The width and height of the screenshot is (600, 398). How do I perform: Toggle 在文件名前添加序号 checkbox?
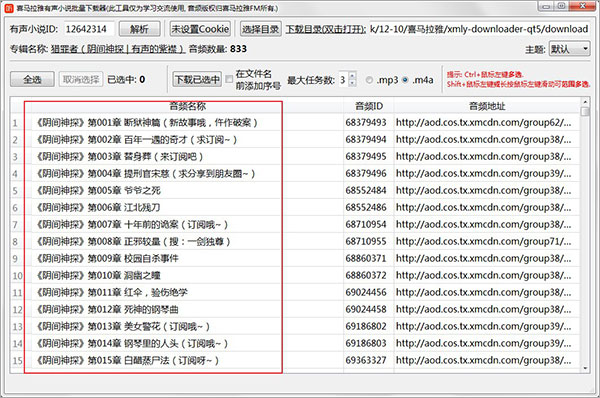pos(229,79)
